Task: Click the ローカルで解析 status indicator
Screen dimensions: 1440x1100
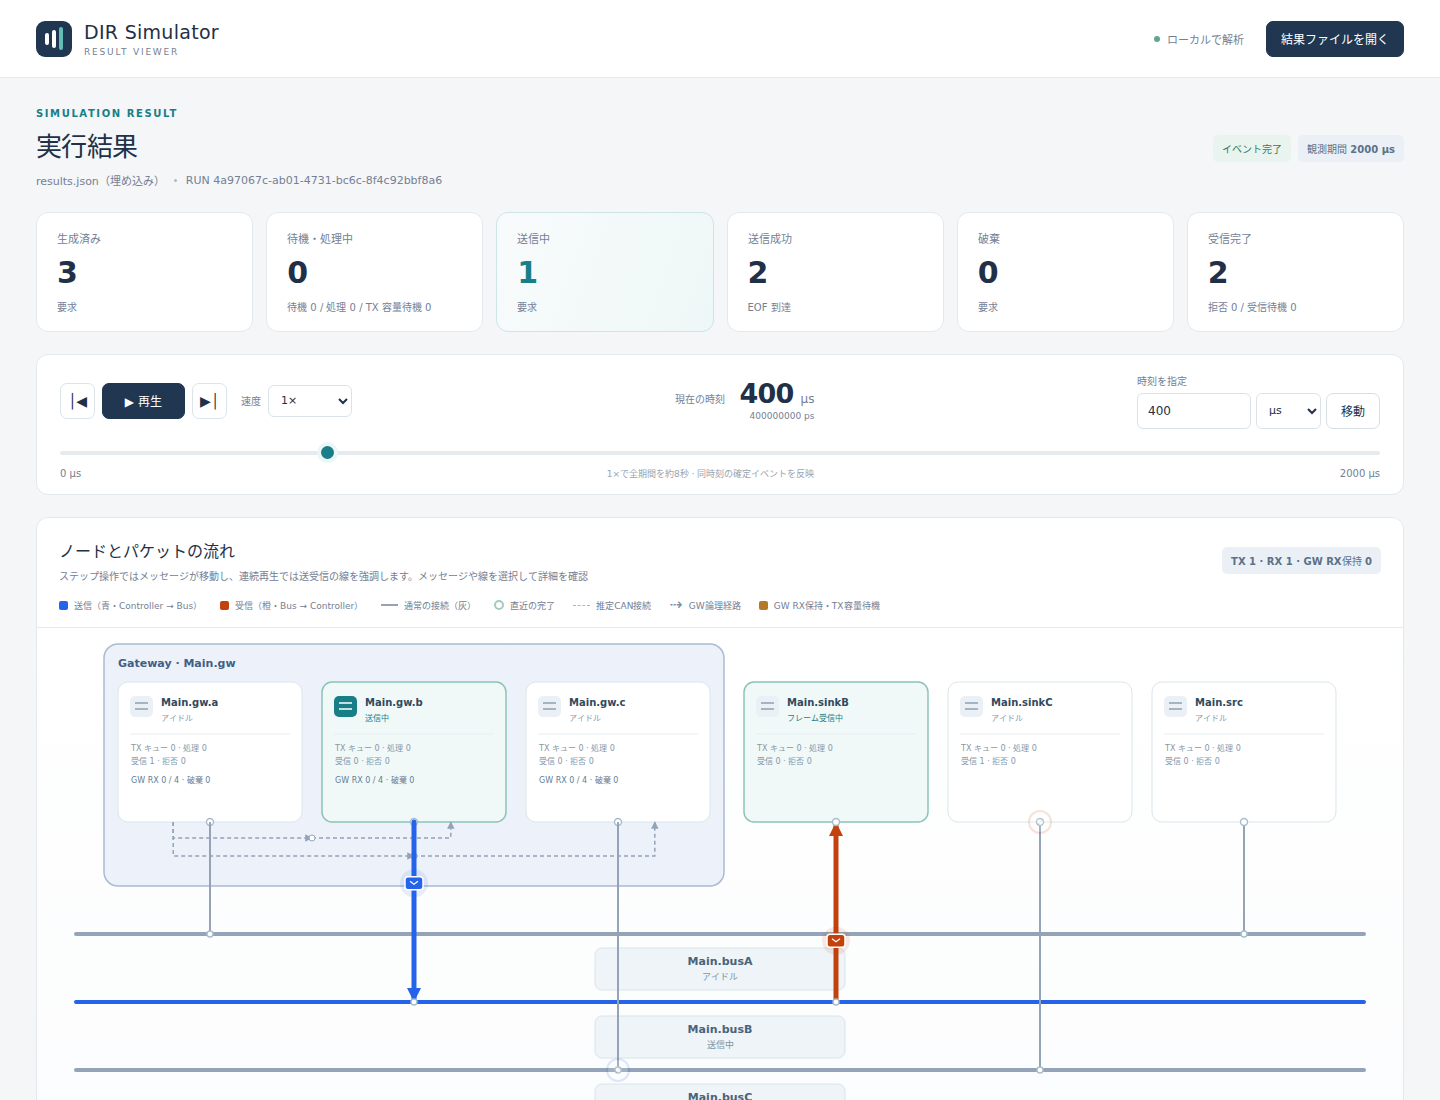Action: [1199, 40]
